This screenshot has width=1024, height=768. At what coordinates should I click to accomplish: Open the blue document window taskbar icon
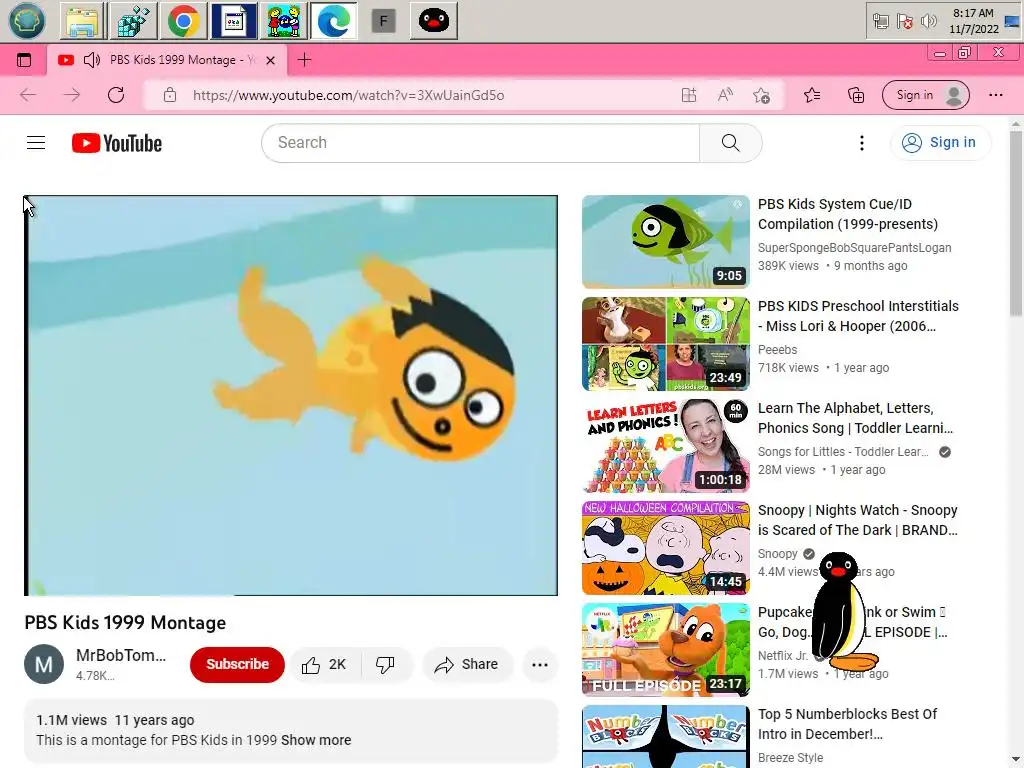tap(234, 21)
